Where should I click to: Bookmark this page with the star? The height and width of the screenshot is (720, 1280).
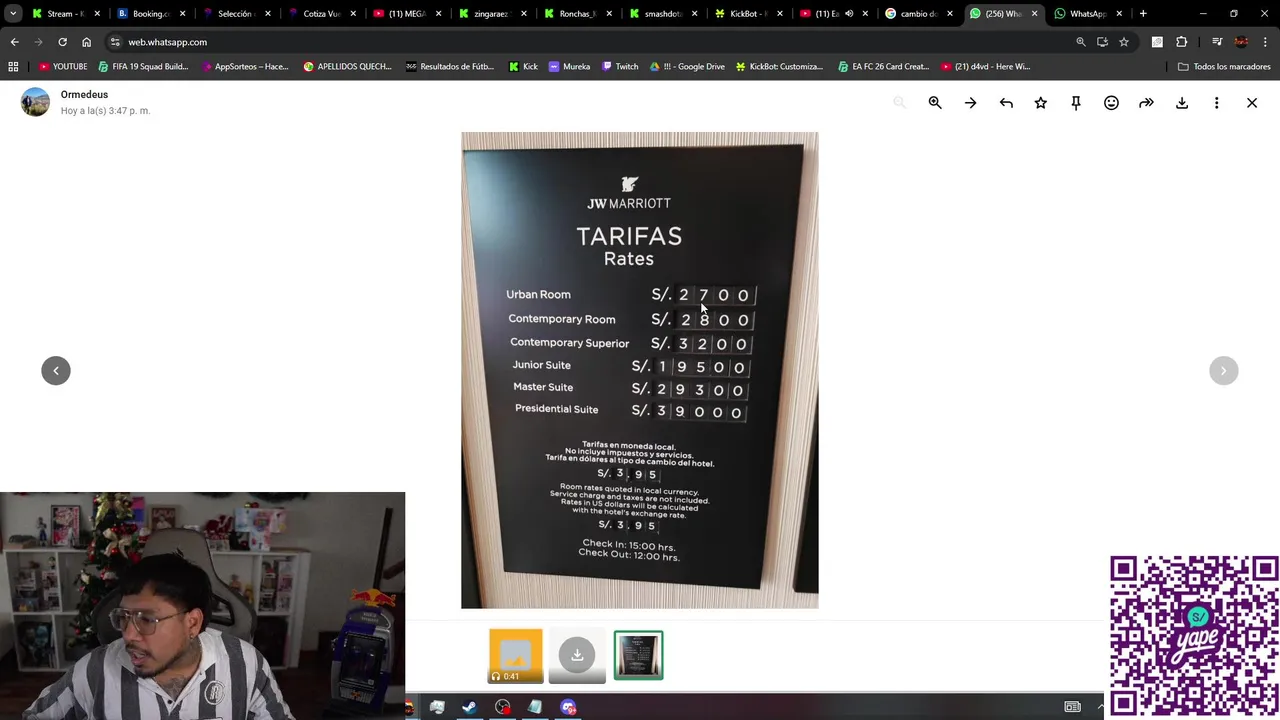click(1124, 42)
